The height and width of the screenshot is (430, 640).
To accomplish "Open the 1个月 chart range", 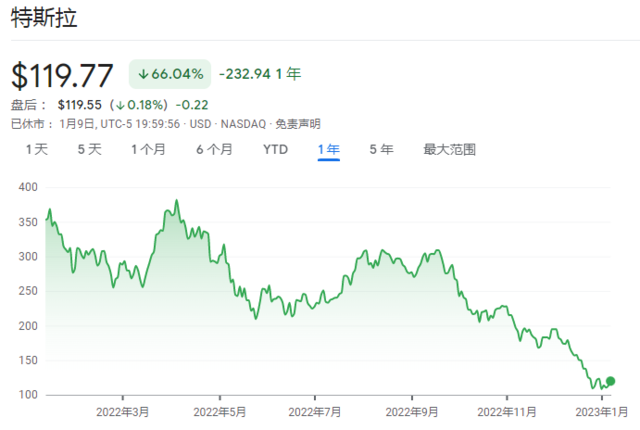I will pos(148,149).
